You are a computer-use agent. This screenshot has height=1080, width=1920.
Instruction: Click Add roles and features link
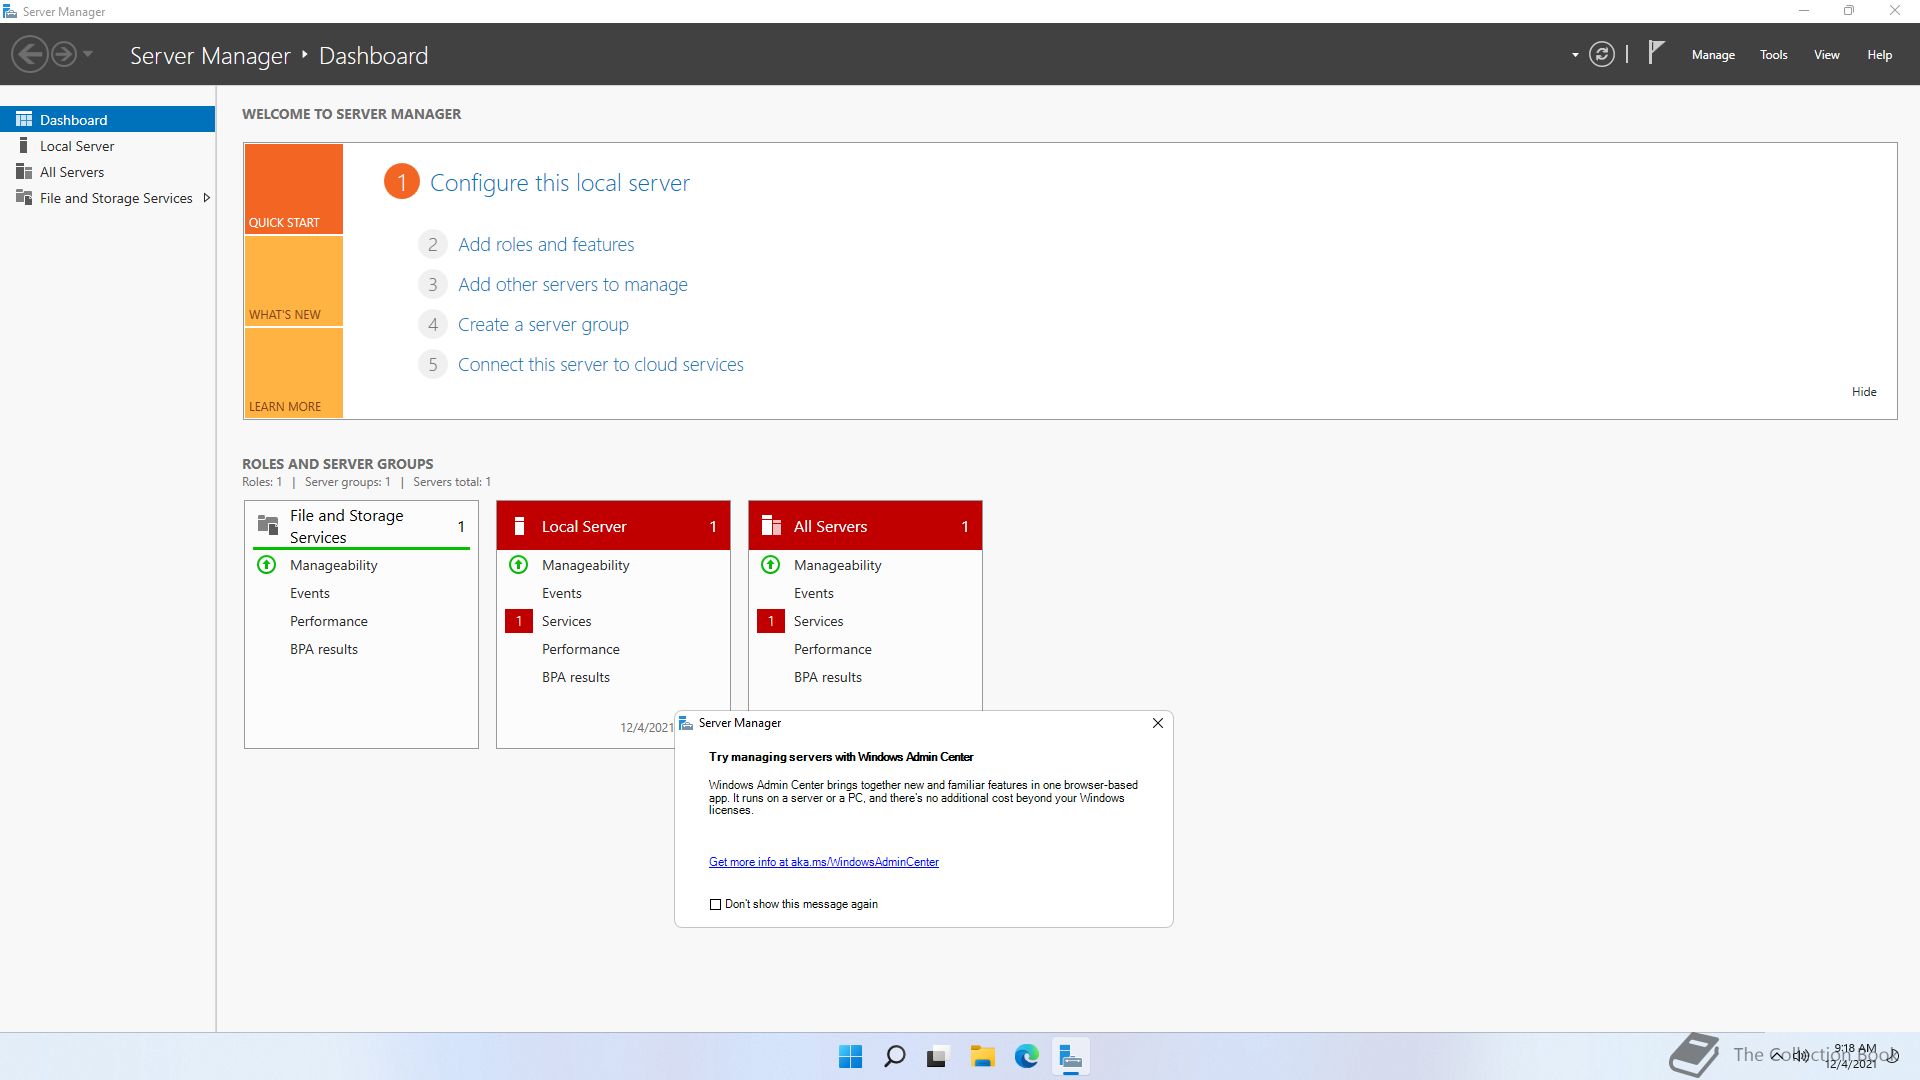[x=546, y=244]
